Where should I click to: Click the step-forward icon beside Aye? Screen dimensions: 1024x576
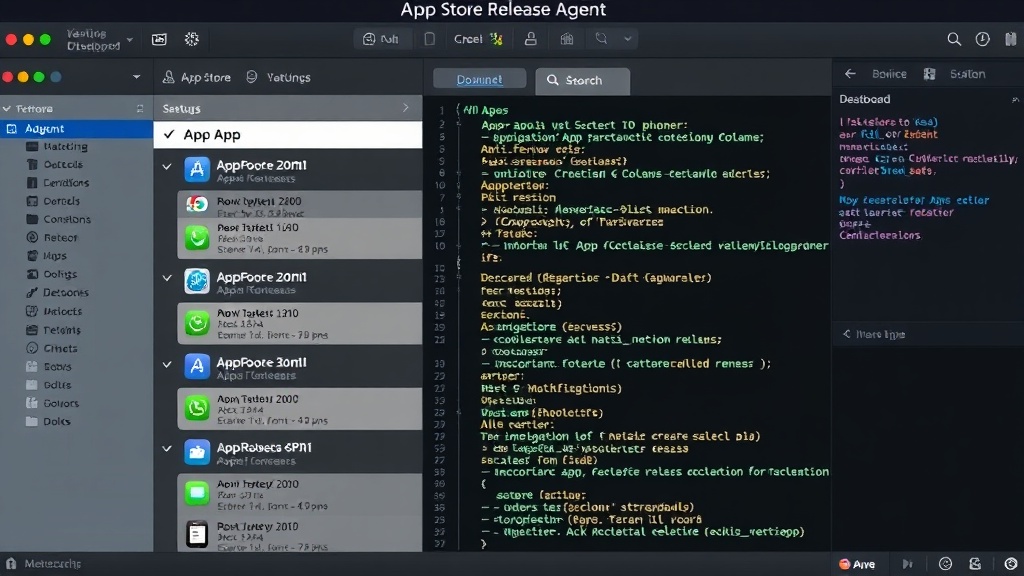pyautogui.click(x=908, y=564)
